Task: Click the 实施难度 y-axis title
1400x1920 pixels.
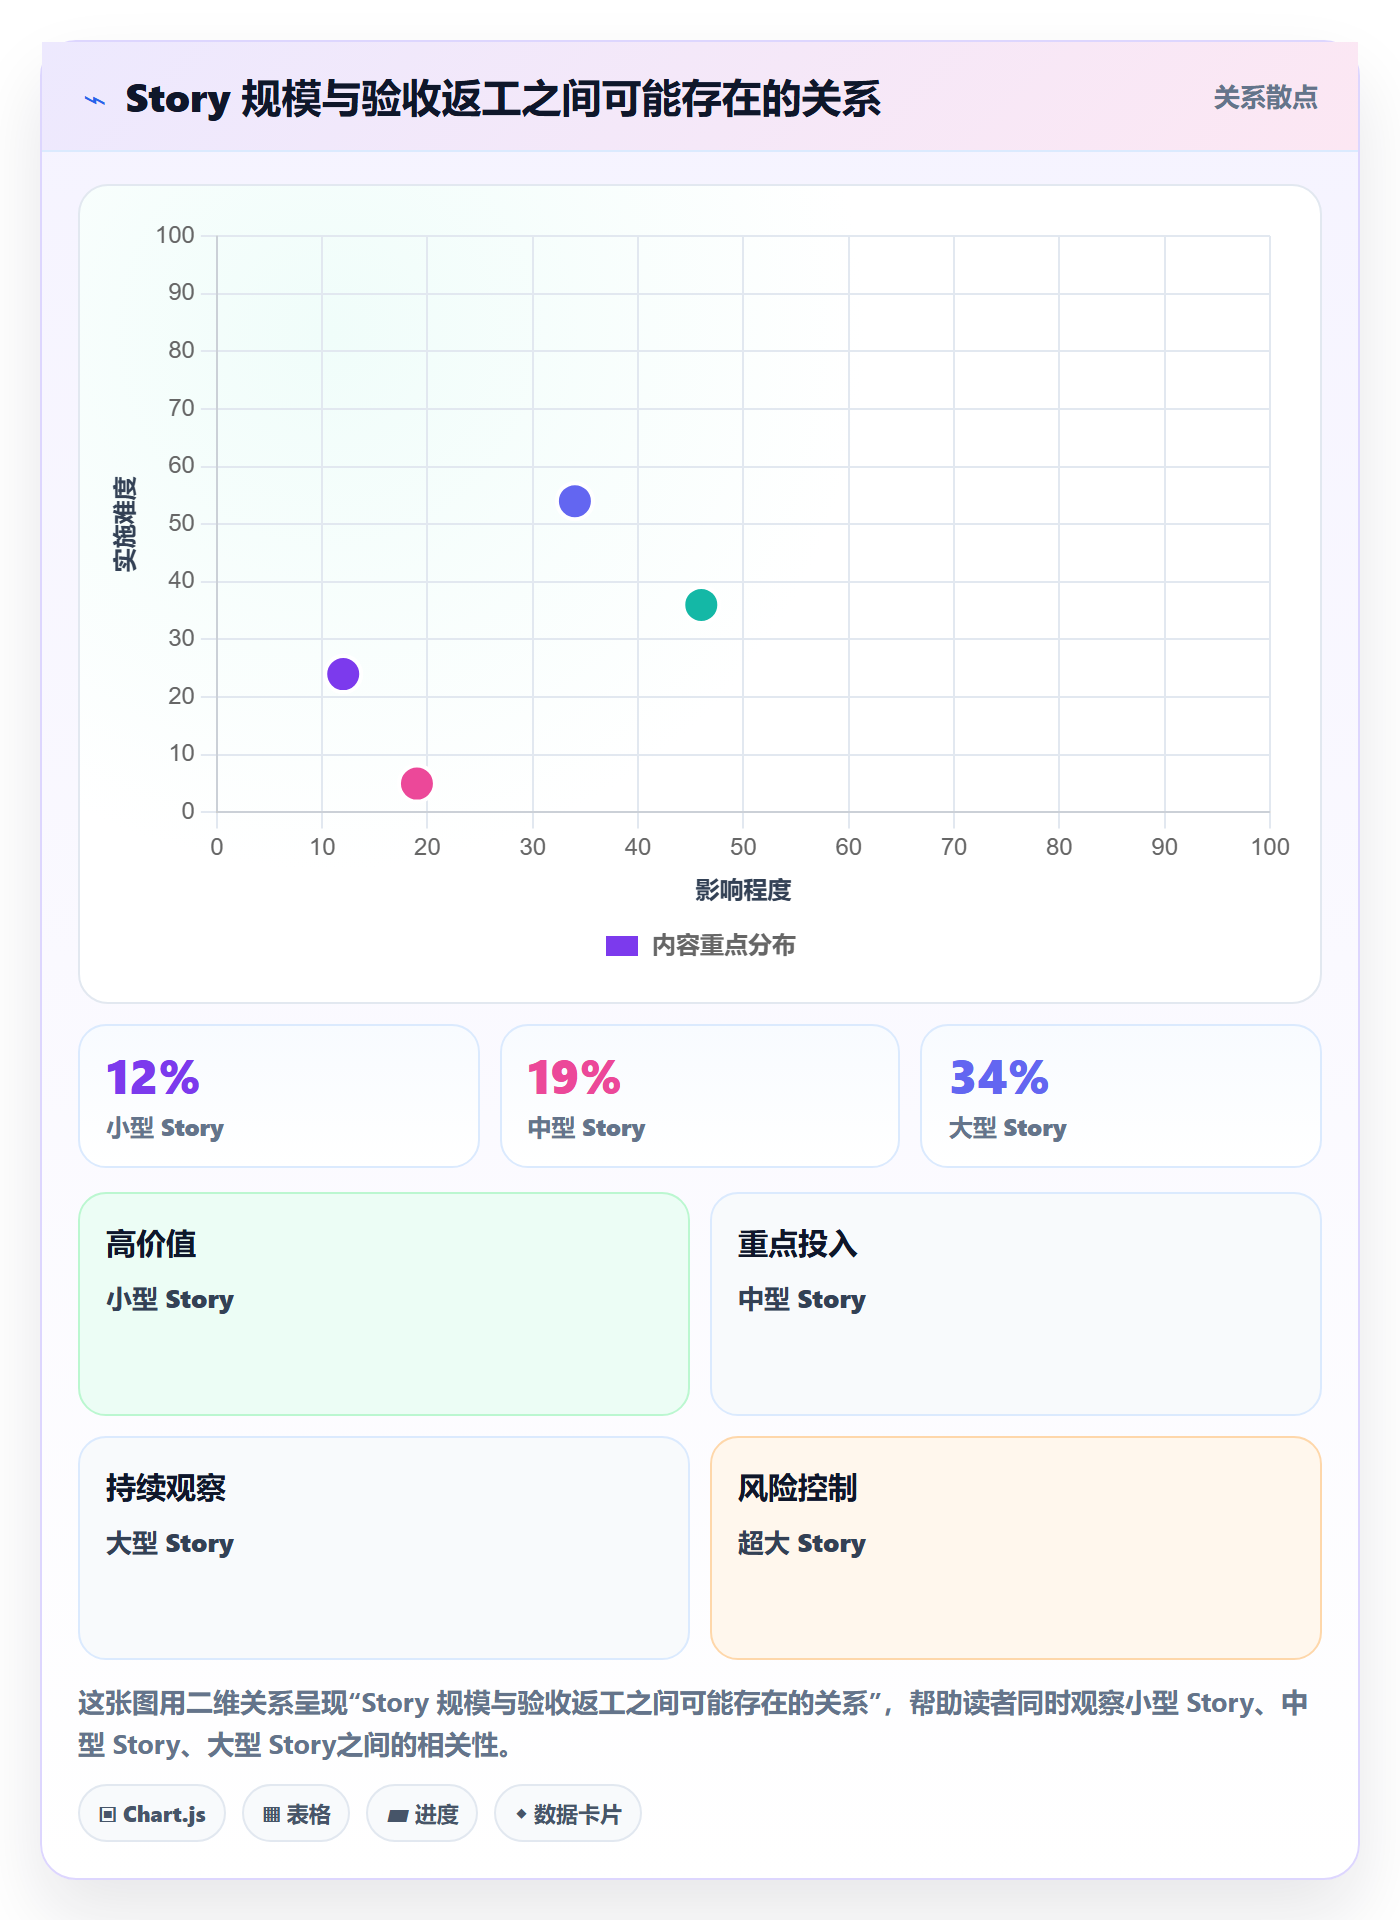Action: (x=125, y=524)
